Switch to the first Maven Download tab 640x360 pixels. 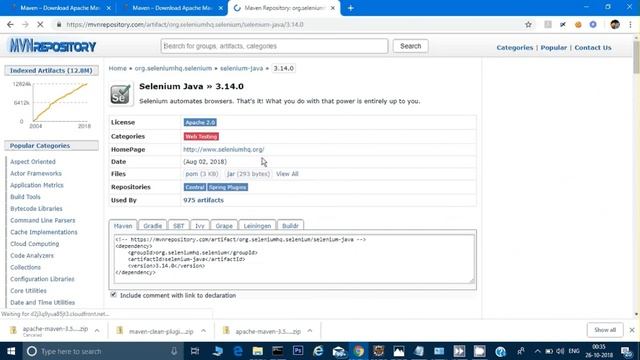(60, 8)
